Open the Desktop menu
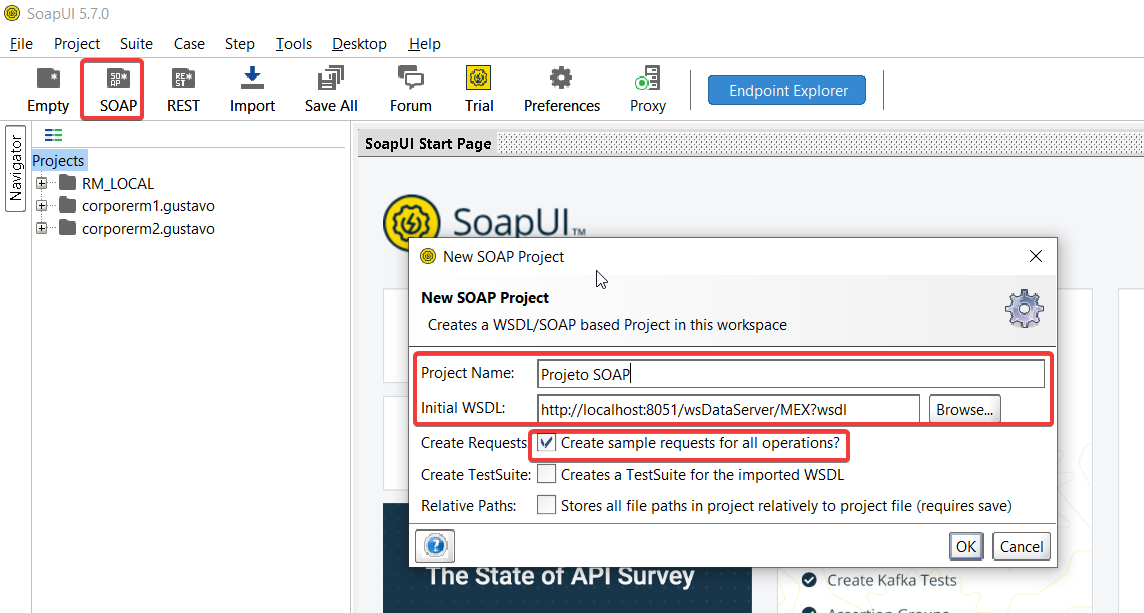Viewport: 1144px width, 613px height. 360,44
